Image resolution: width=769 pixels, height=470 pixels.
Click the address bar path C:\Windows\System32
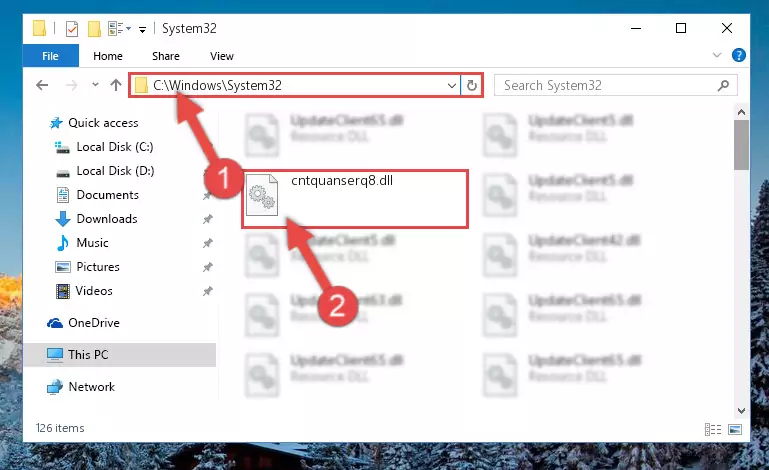point(217,85)
